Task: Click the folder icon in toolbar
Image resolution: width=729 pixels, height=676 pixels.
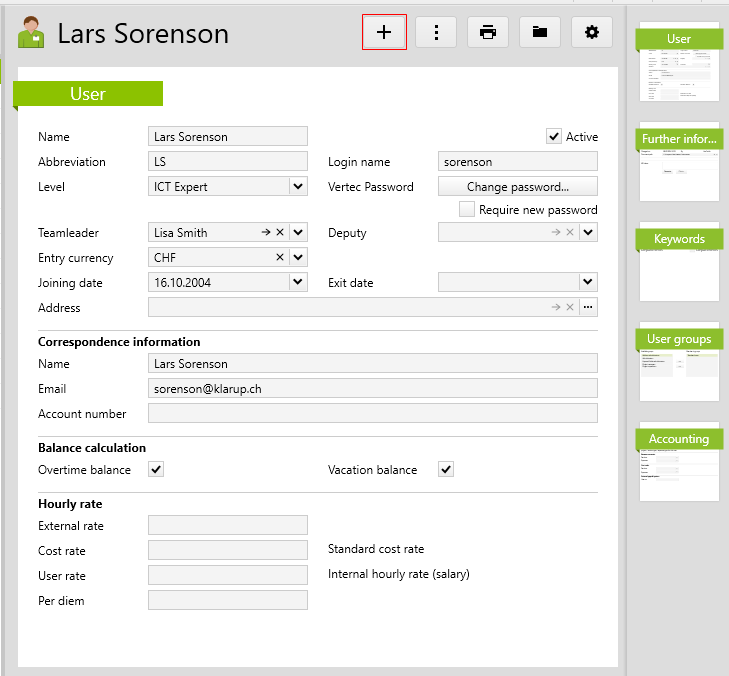Action: [540, 32]
